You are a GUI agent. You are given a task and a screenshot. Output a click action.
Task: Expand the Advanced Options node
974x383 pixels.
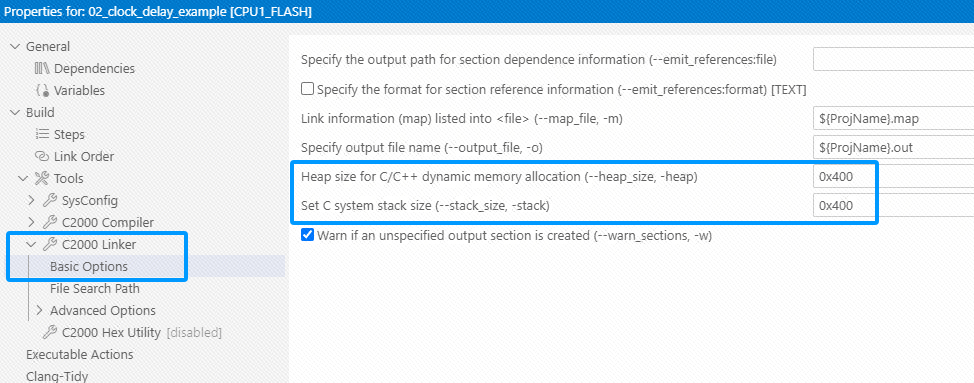pyautogui.click(x=40, y=310)
